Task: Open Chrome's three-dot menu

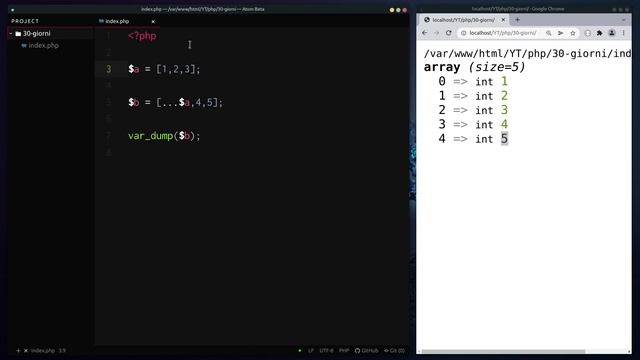Action: coord(623,33)
